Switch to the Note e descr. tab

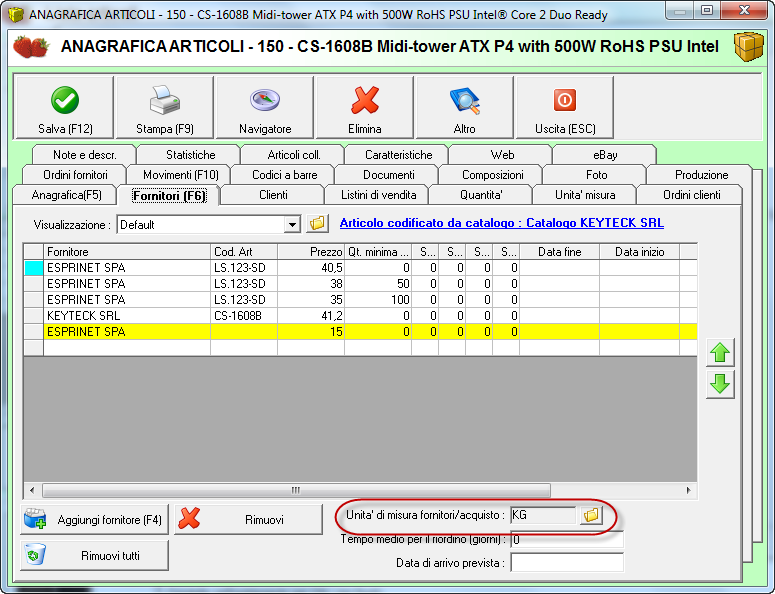tap(85, 155)
